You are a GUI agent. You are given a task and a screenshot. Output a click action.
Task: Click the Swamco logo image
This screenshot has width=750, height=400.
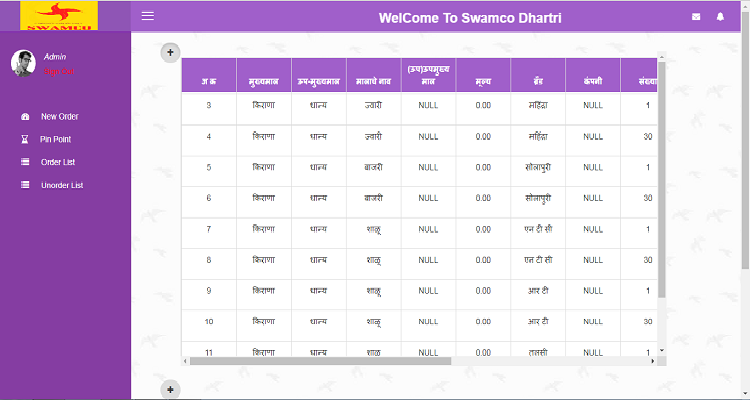[x=59, y=15]
